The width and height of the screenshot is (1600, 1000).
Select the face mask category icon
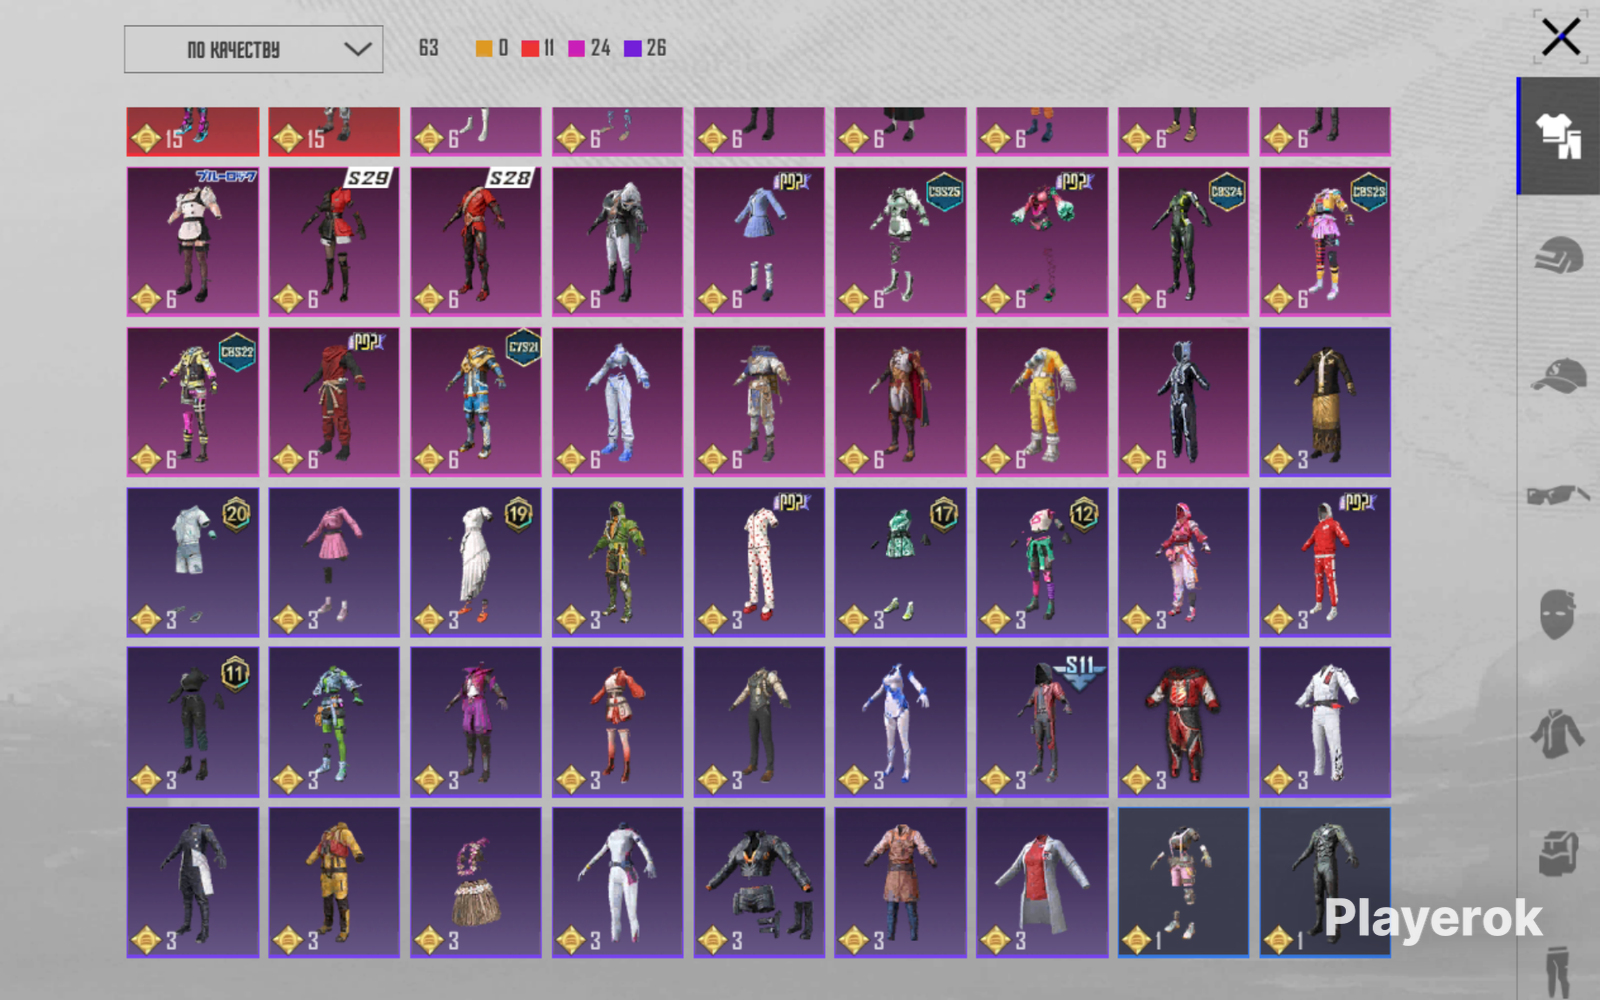1558,613
